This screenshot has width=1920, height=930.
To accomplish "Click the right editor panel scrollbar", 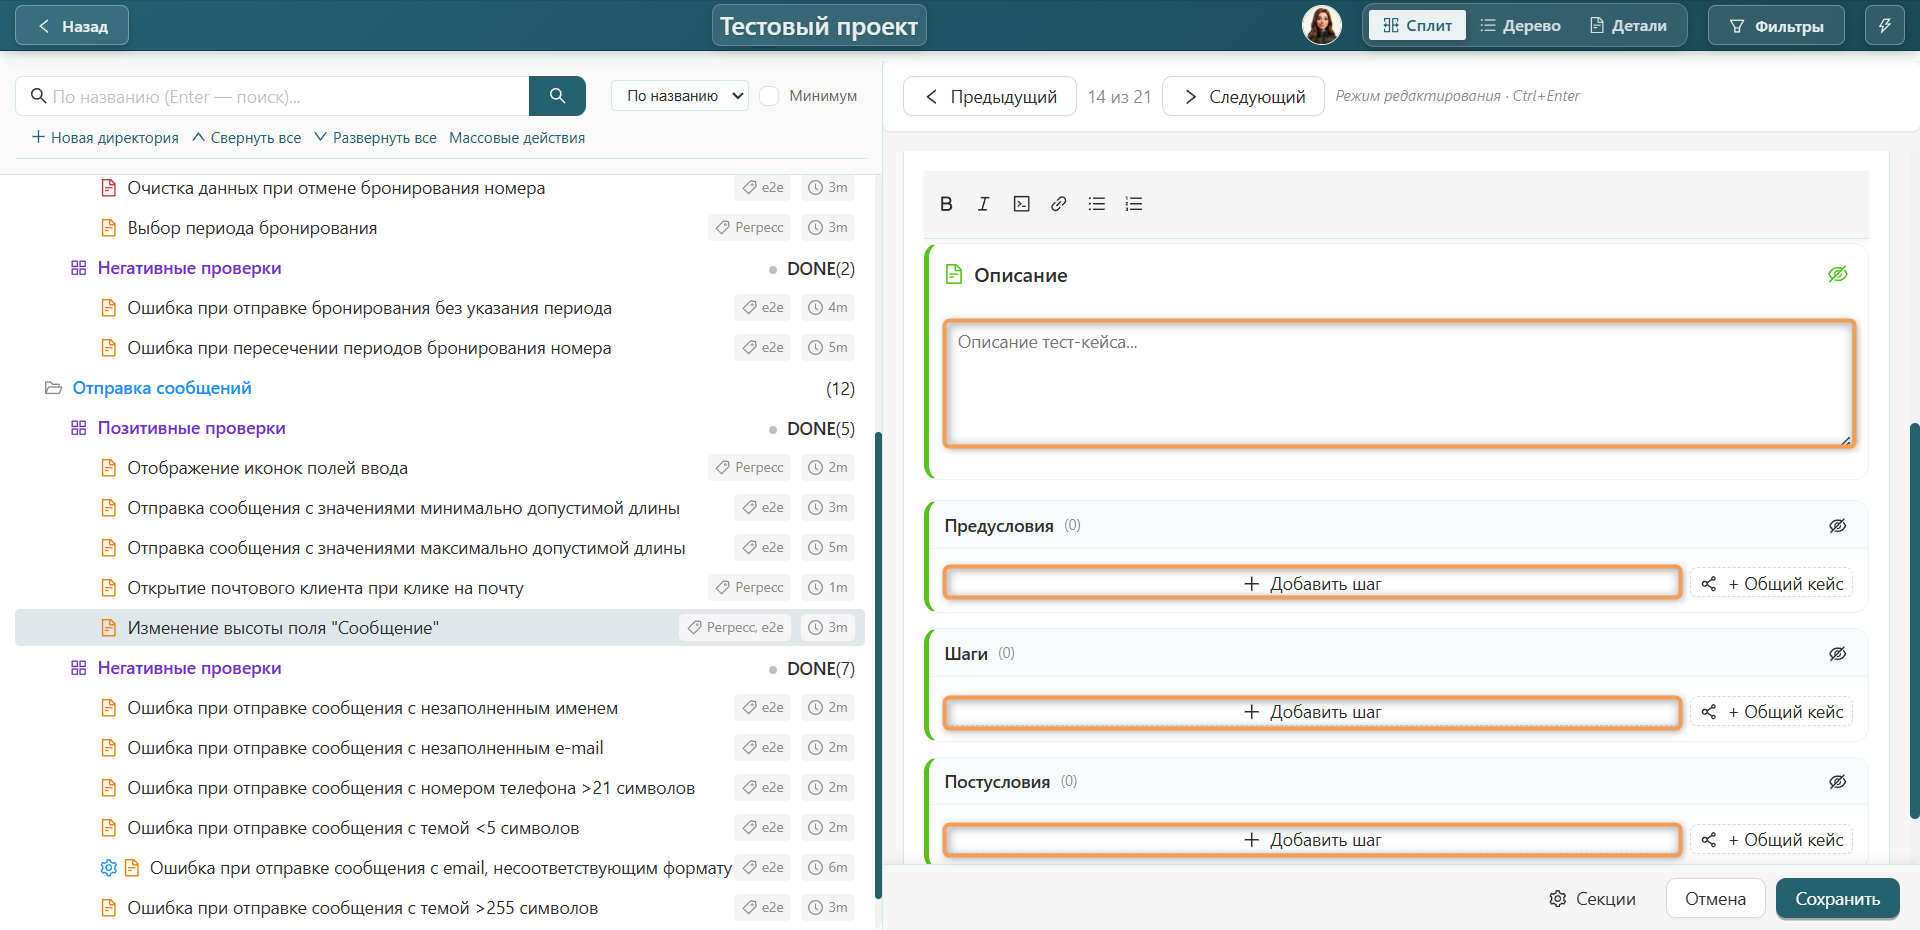I will point(1914,620).
